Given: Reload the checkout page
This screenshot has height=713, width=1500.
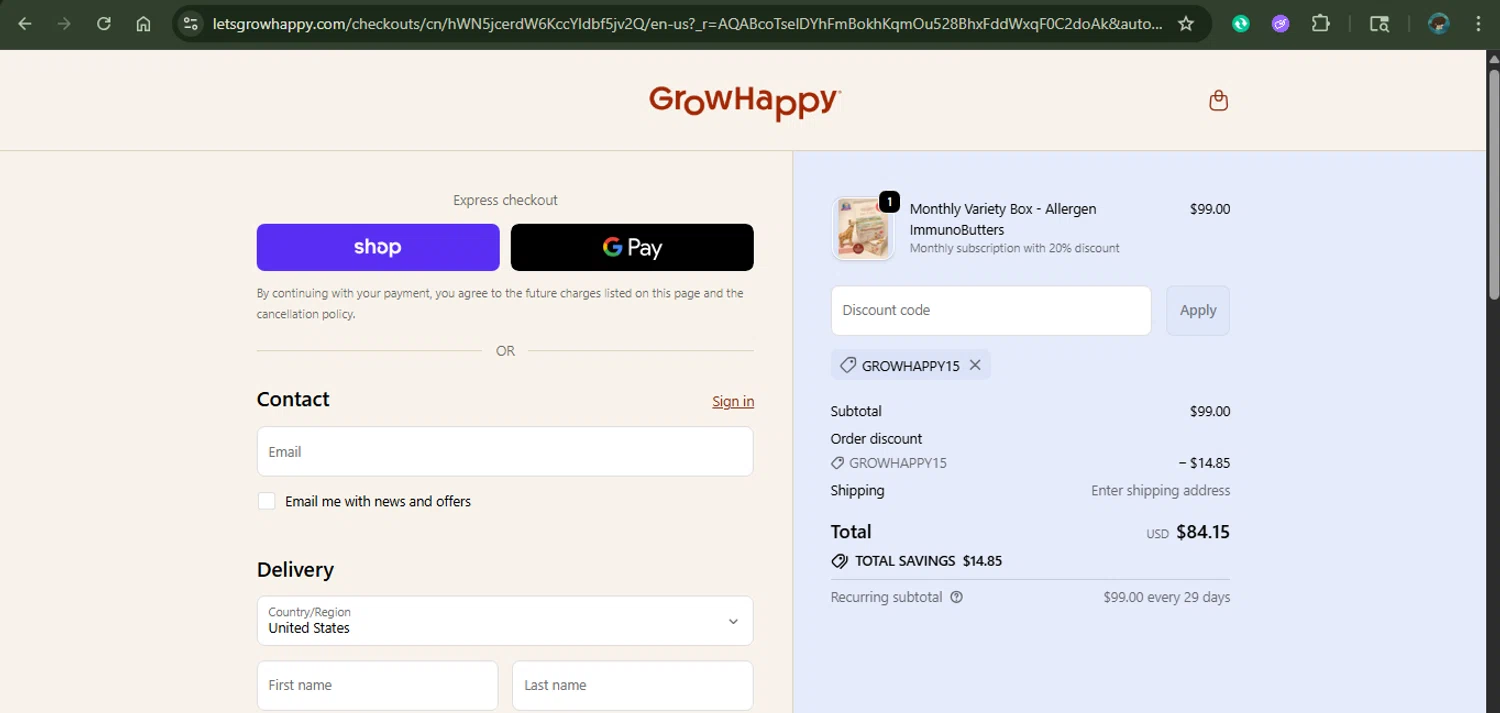Looking at the screenshot, I should (104, 24).
